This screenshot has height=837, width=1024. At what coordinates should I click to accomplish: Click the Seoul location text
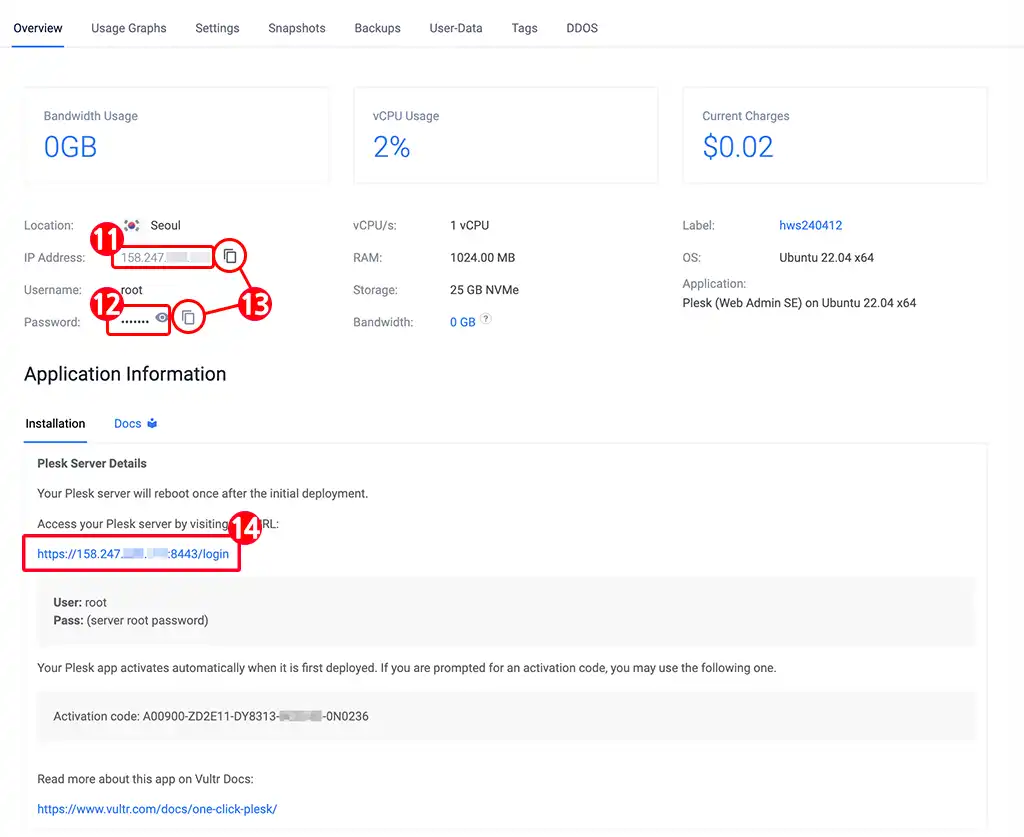[165, 225]
